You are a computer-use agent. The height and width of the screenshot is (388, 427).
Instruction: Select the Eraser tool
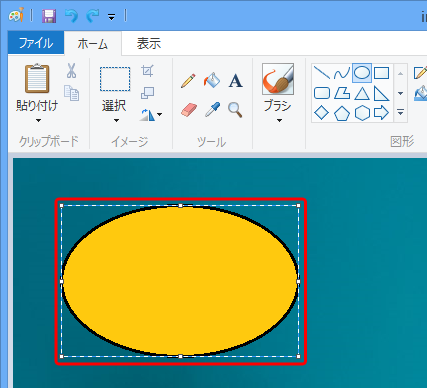pos(189,110)
